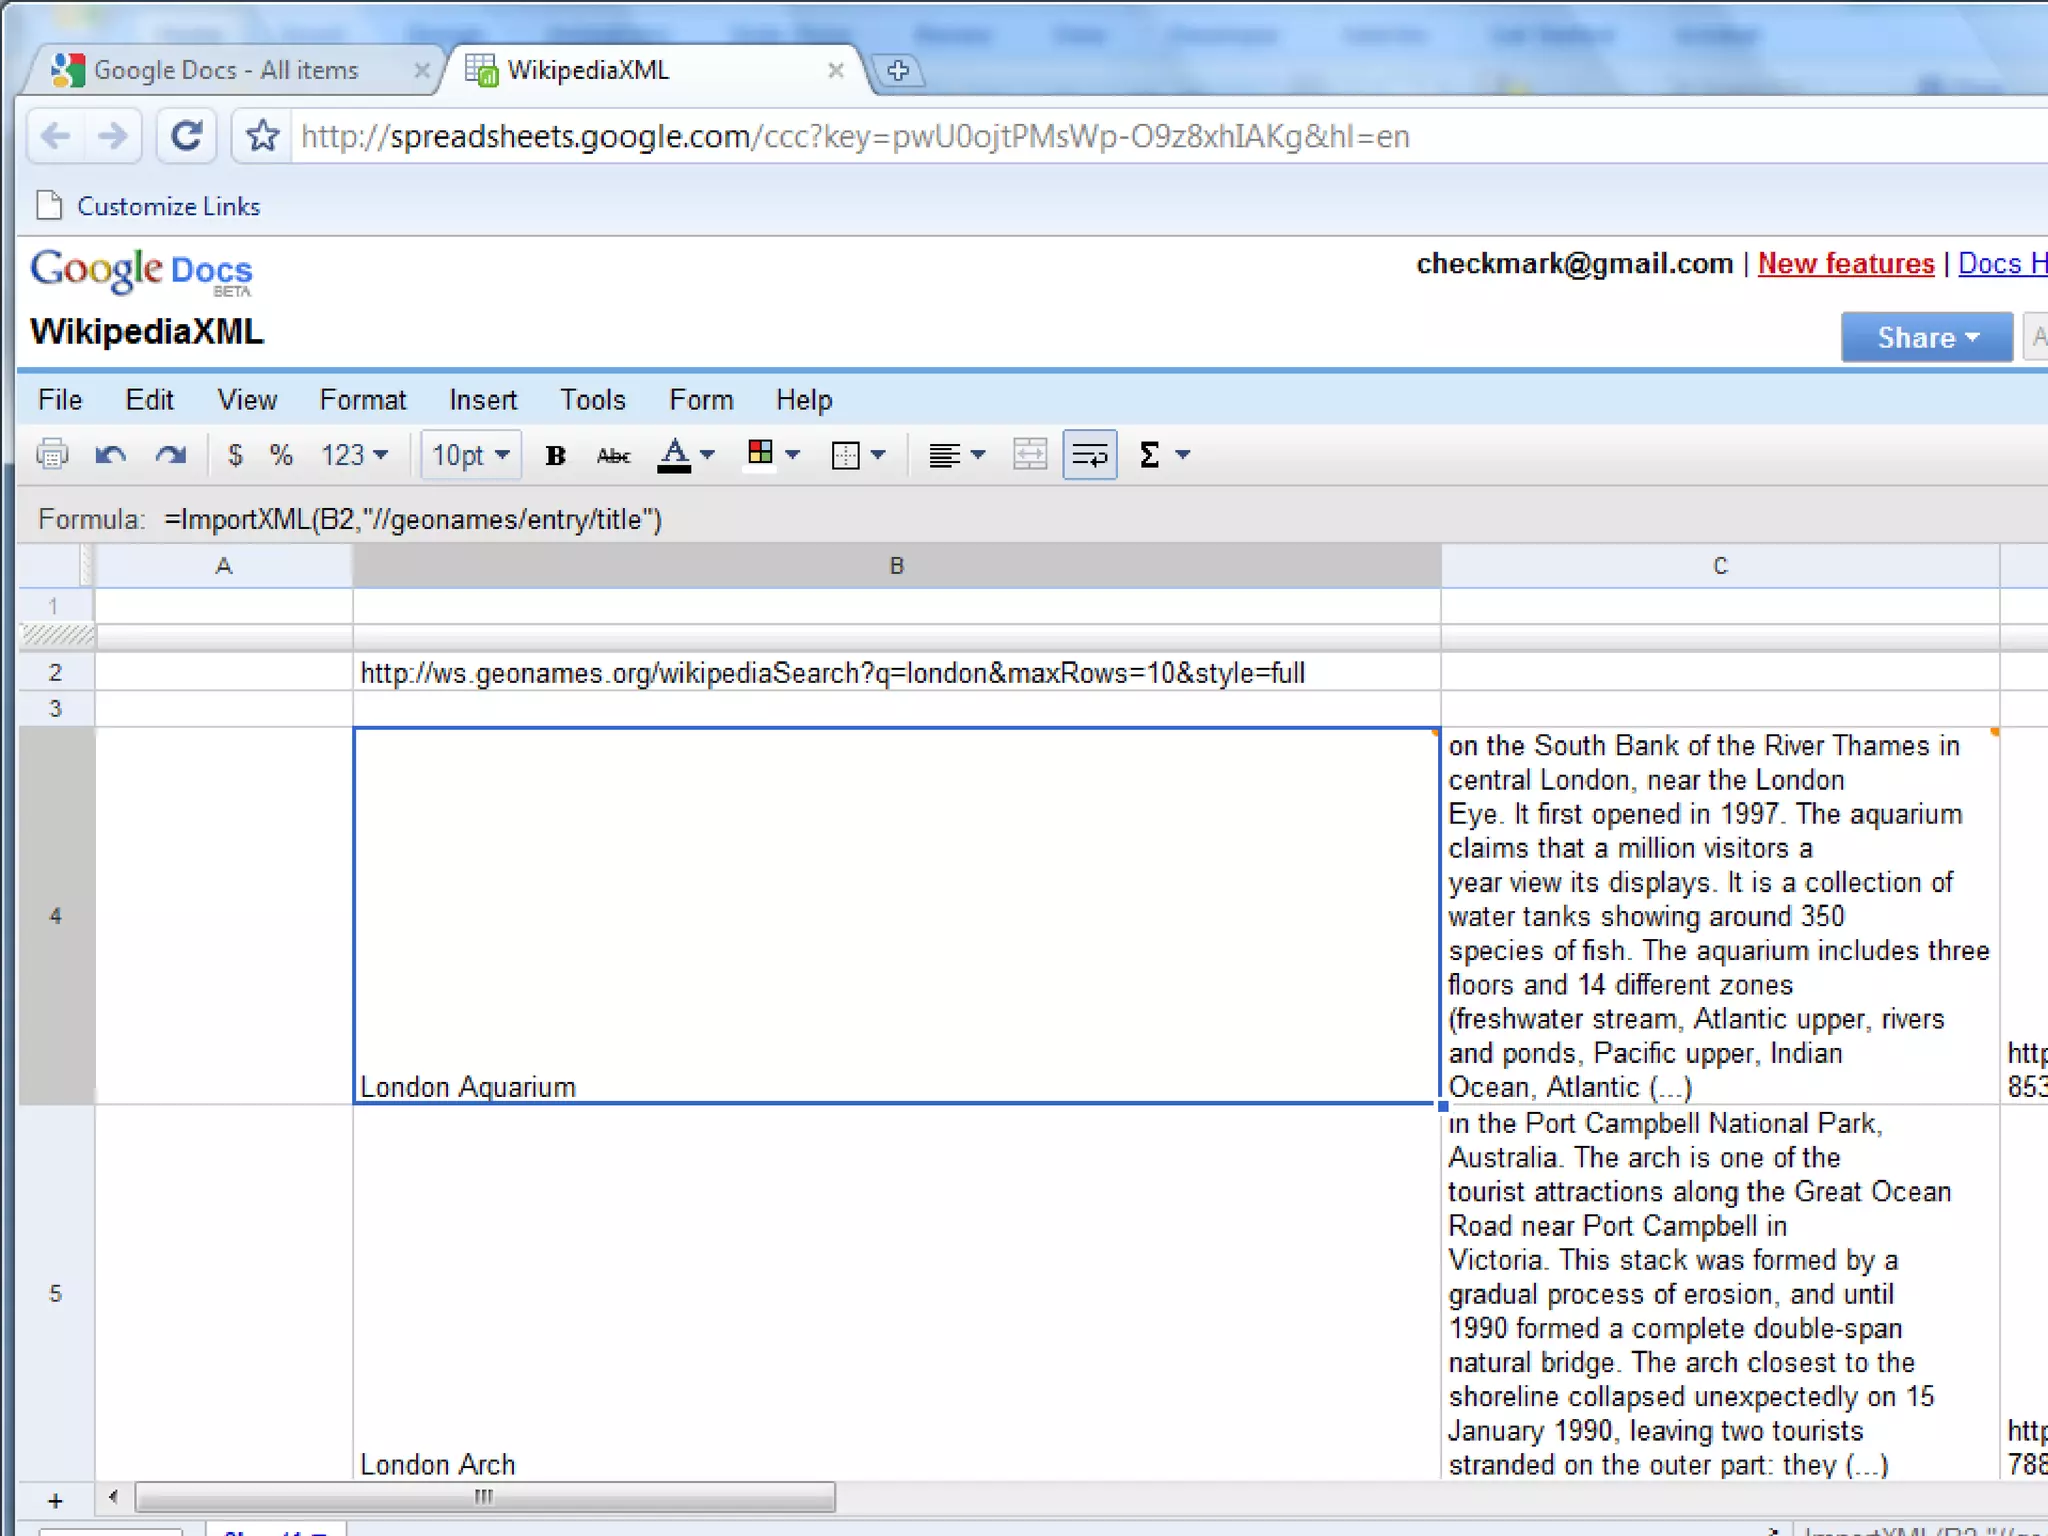The height and width of the screenshot is (1536, 2048).
Task: Toggle strikethrough formatting
Action: [613, 456]
